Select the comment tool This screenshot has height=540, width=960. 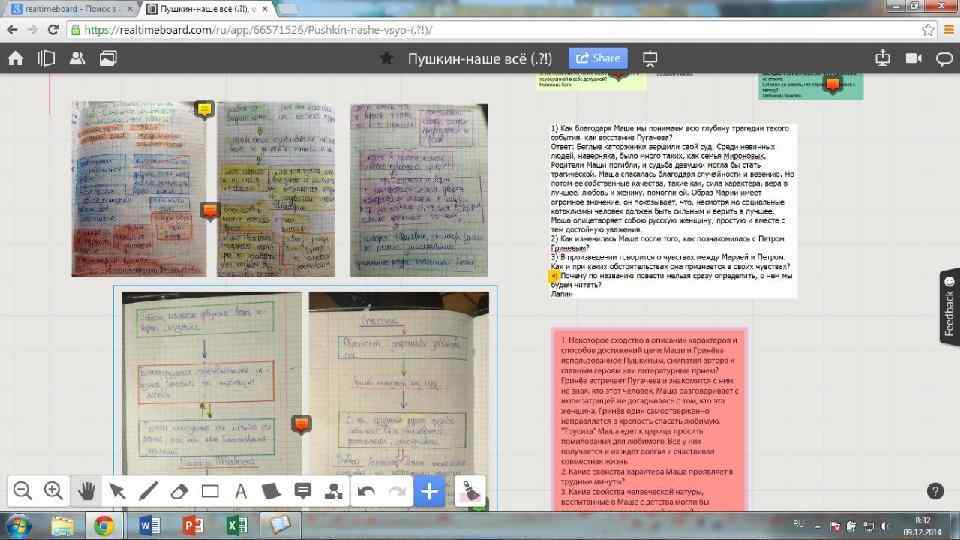tap(302, 491)
